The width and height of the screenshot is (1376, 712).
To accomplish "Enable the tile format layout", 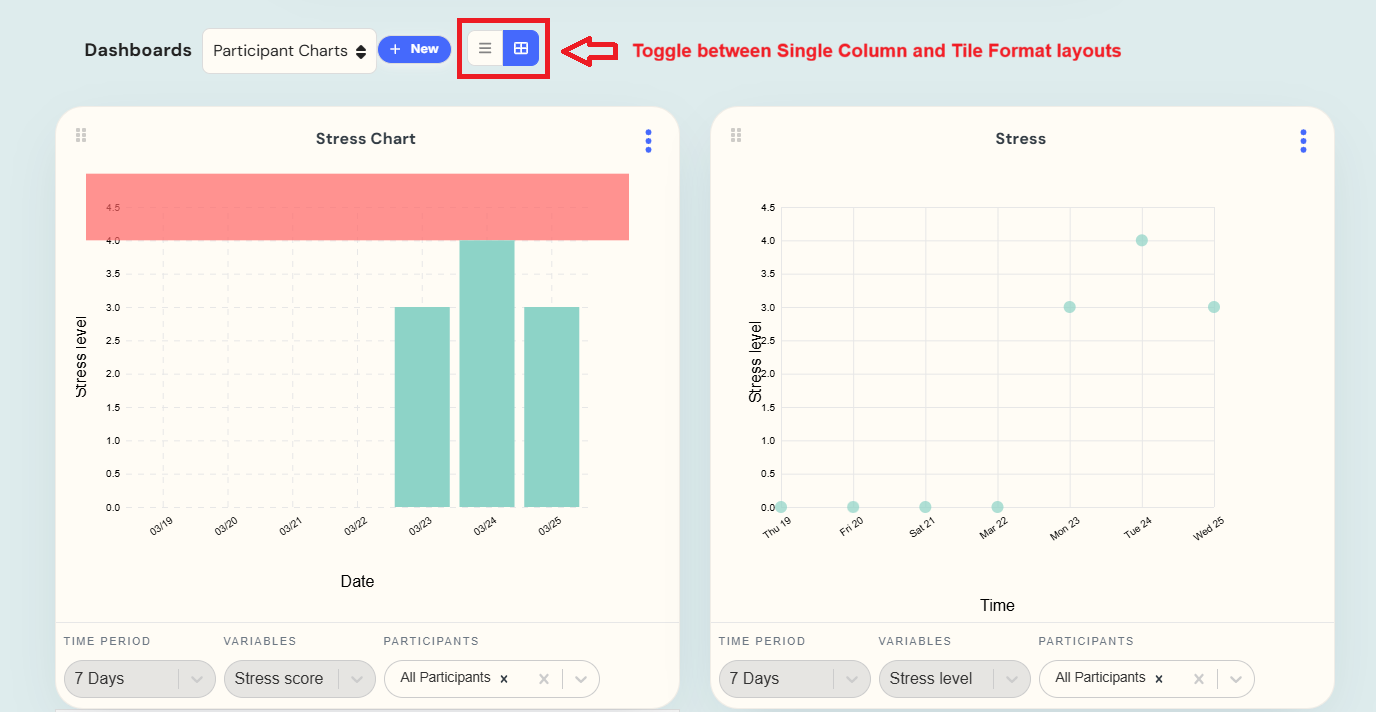I will (521, 47).
